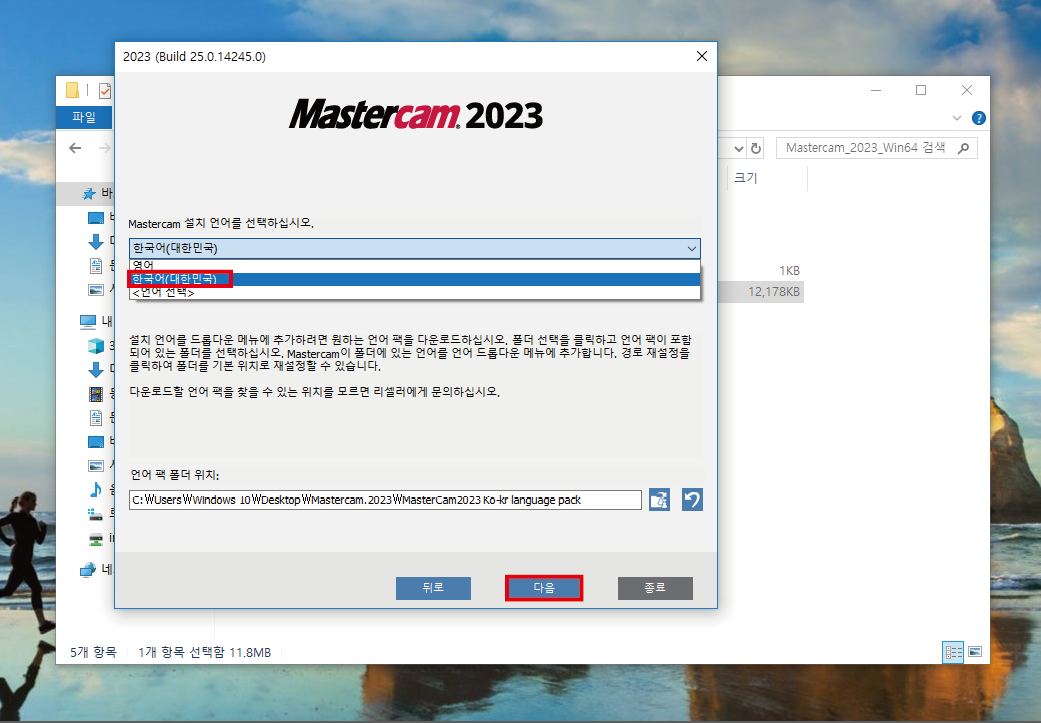Click the refresh icon beside the address bar
1041x723 pixels.
756,148
